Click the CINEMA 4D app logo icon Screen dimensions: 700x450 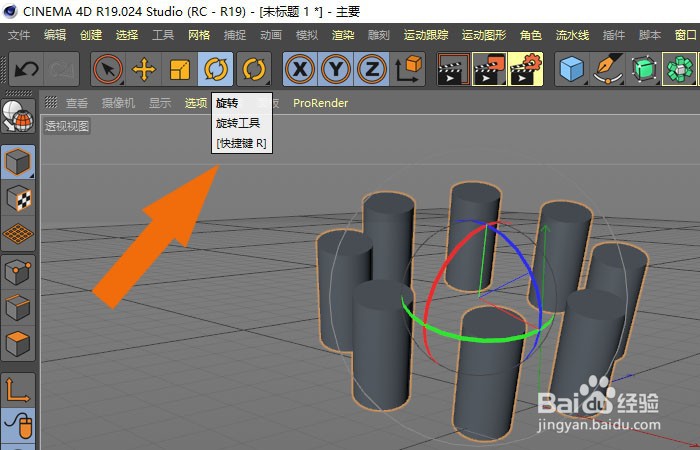[10, 11]
